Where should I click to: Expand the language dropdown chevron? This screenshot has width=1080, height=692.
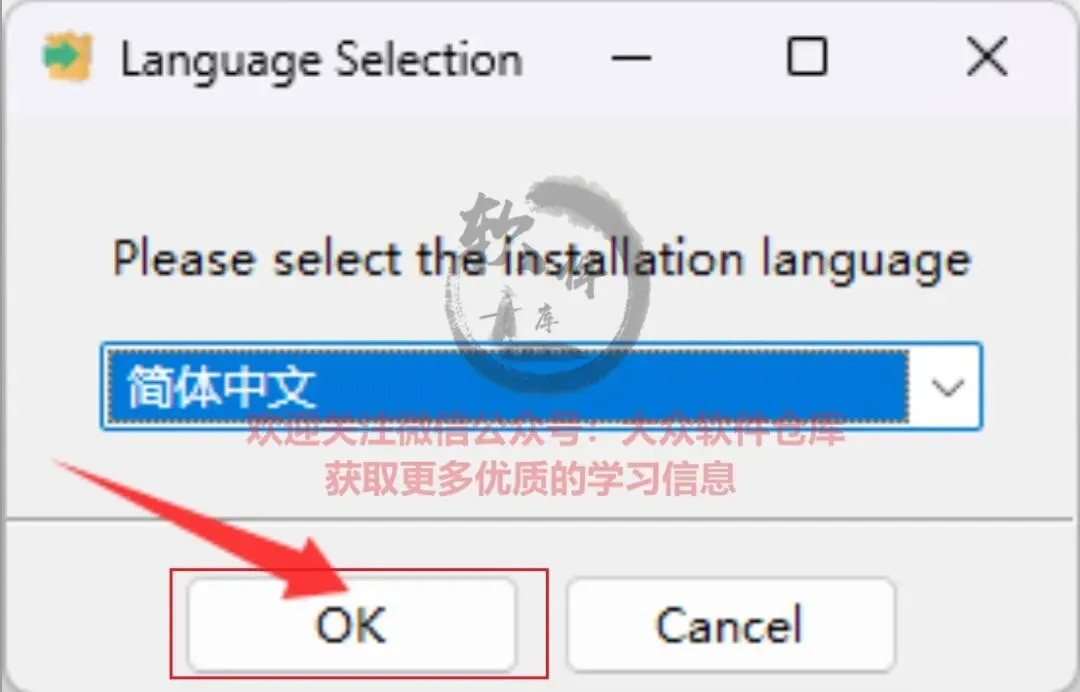[x=948, y=388]
